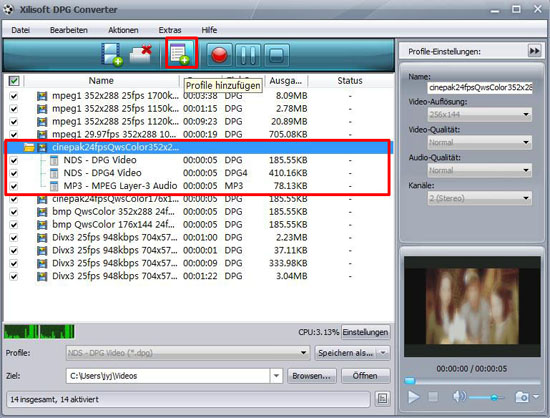Open the Kanäle dropdown
The height and width of the screenshot is (418, 550).
(x=479, y=198)
